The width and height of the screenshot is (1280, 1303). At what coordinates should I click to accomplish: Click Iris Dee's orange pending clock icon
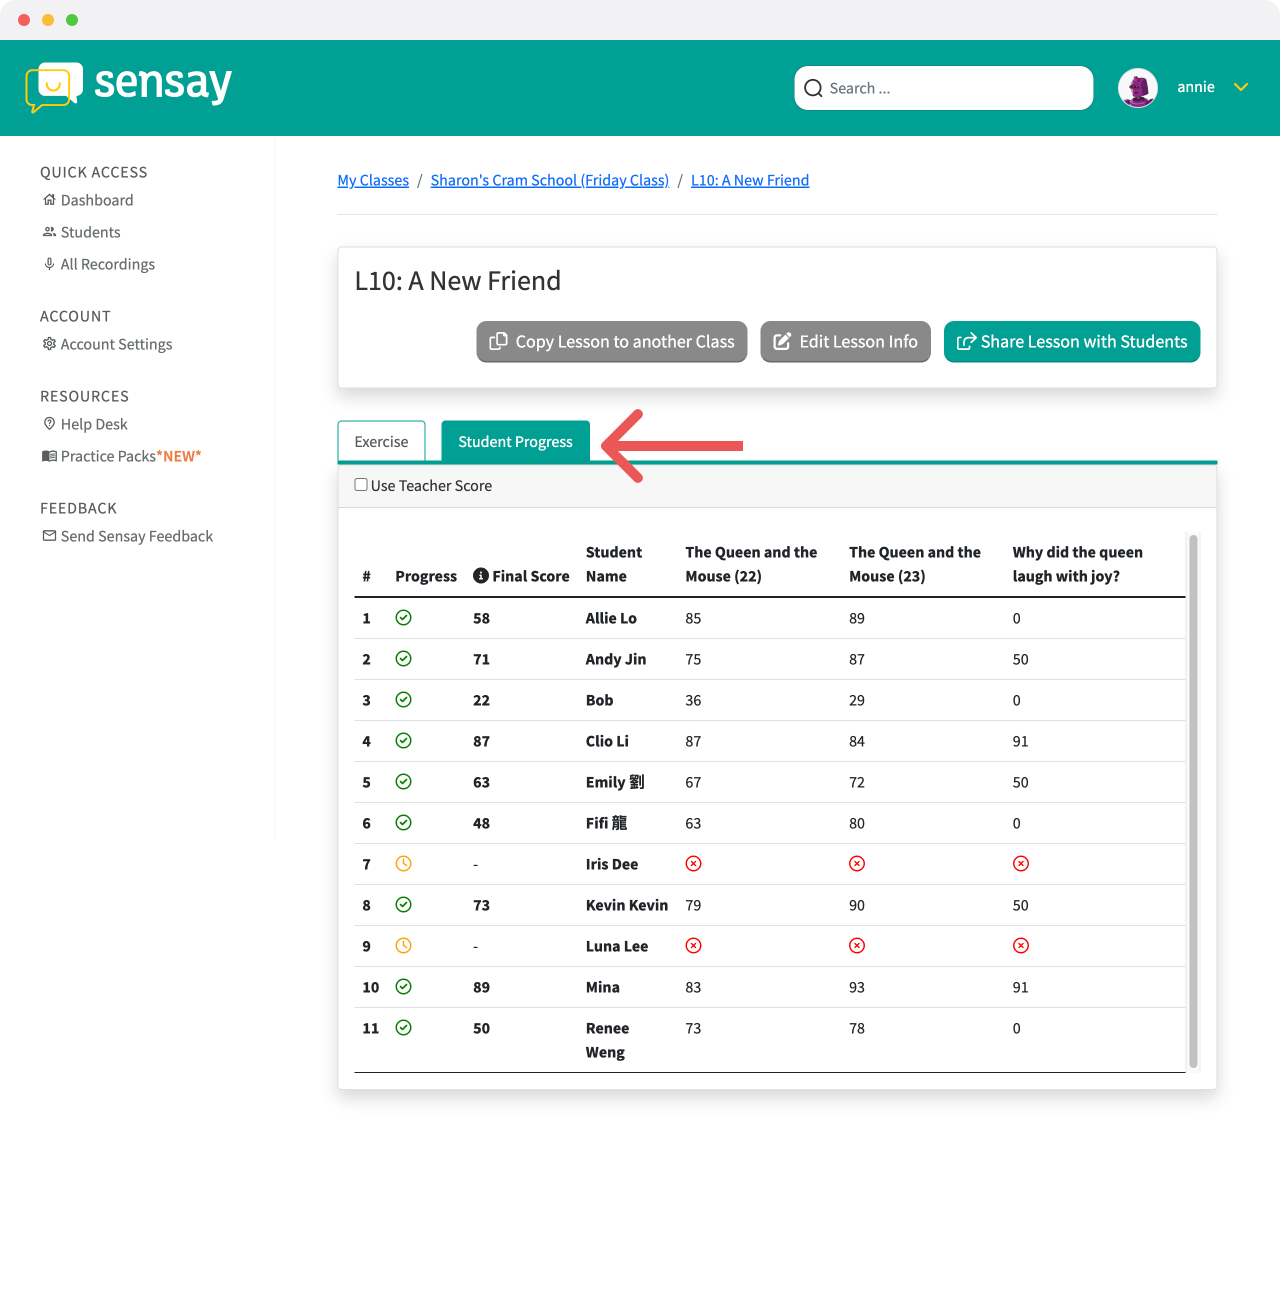point(404,864)
